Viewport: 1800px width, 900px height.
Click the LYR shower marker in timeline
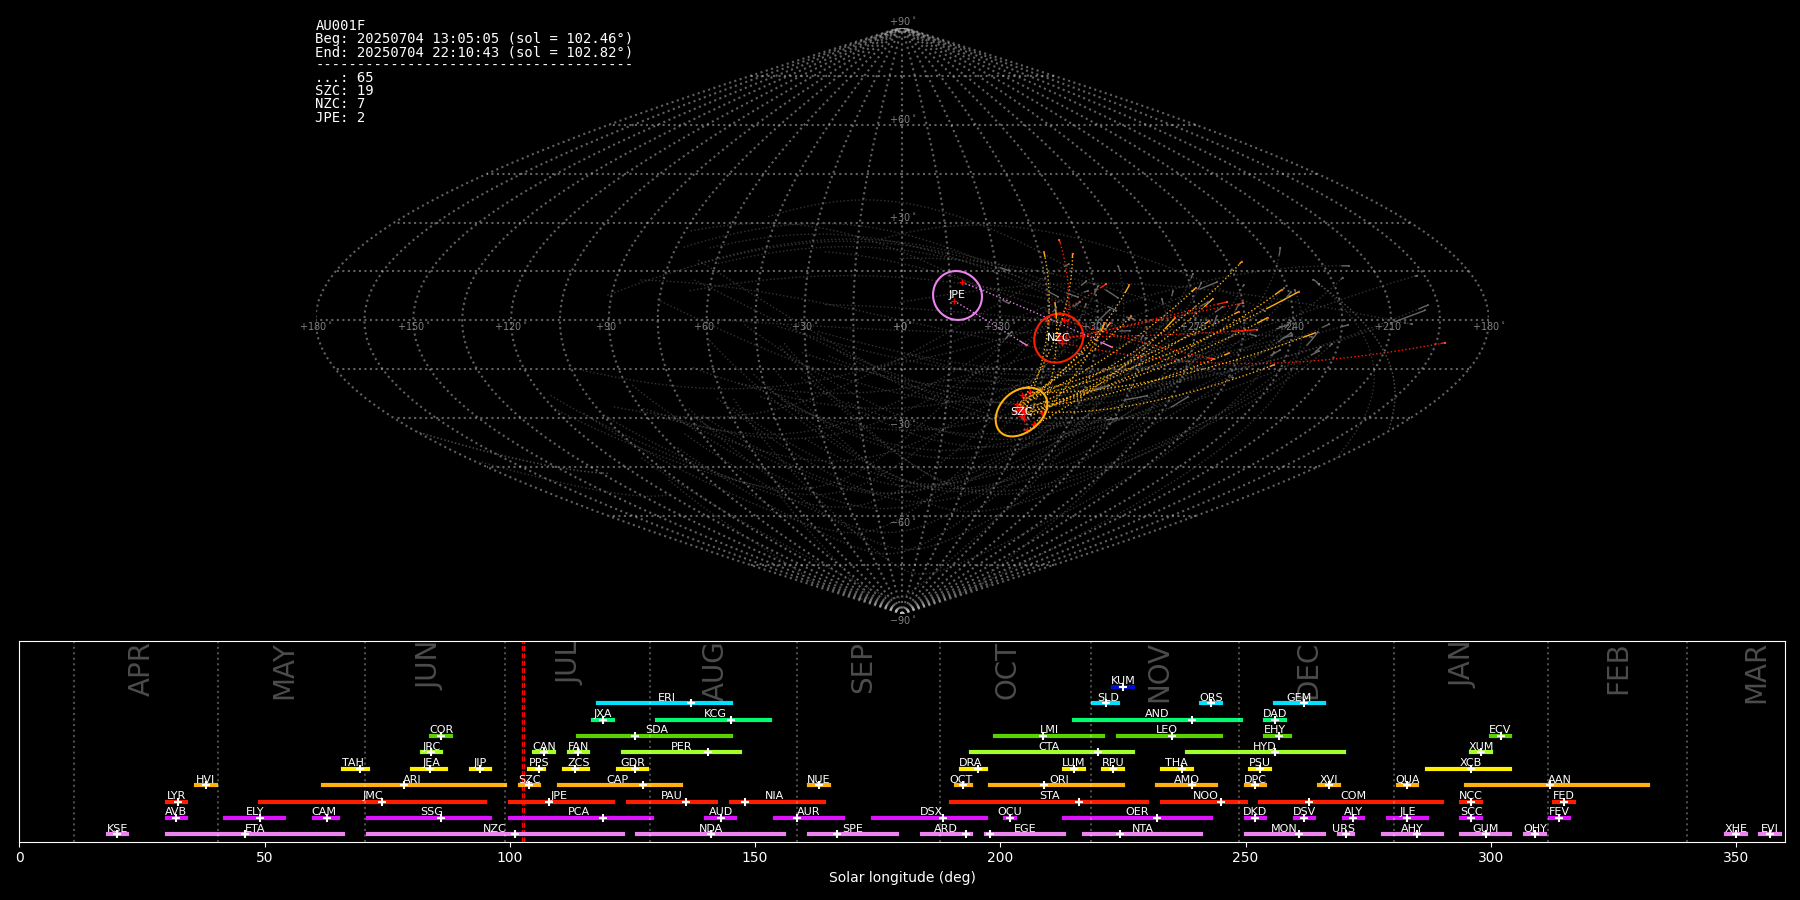coord(176,801)
